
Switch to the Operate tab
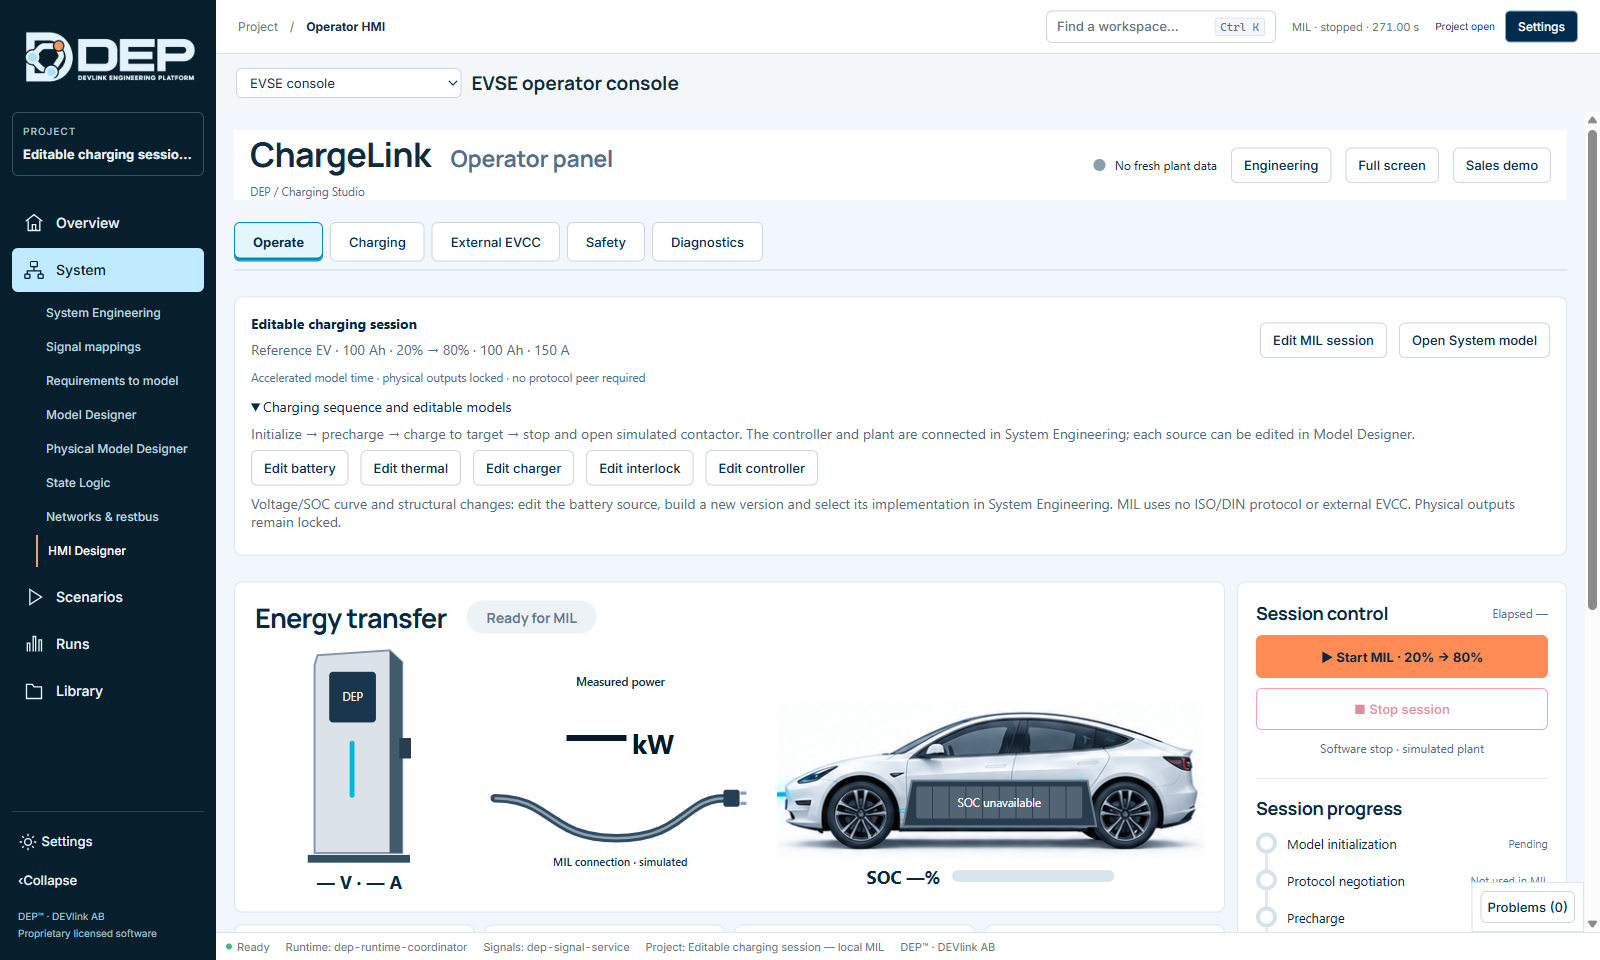point(278,242)
